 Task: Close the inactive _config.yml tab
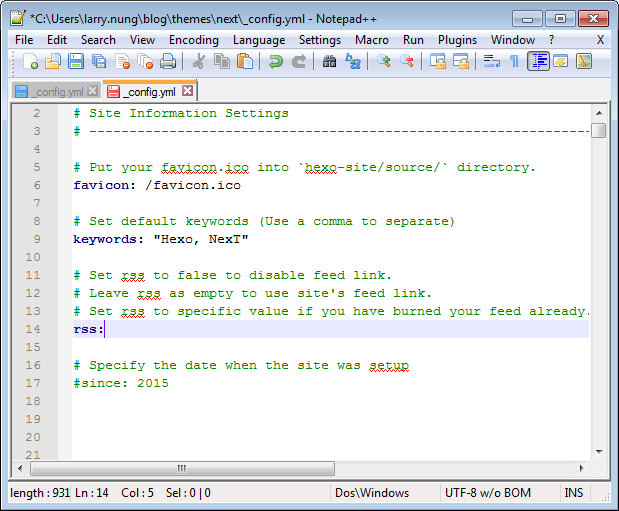click(92, 91)
